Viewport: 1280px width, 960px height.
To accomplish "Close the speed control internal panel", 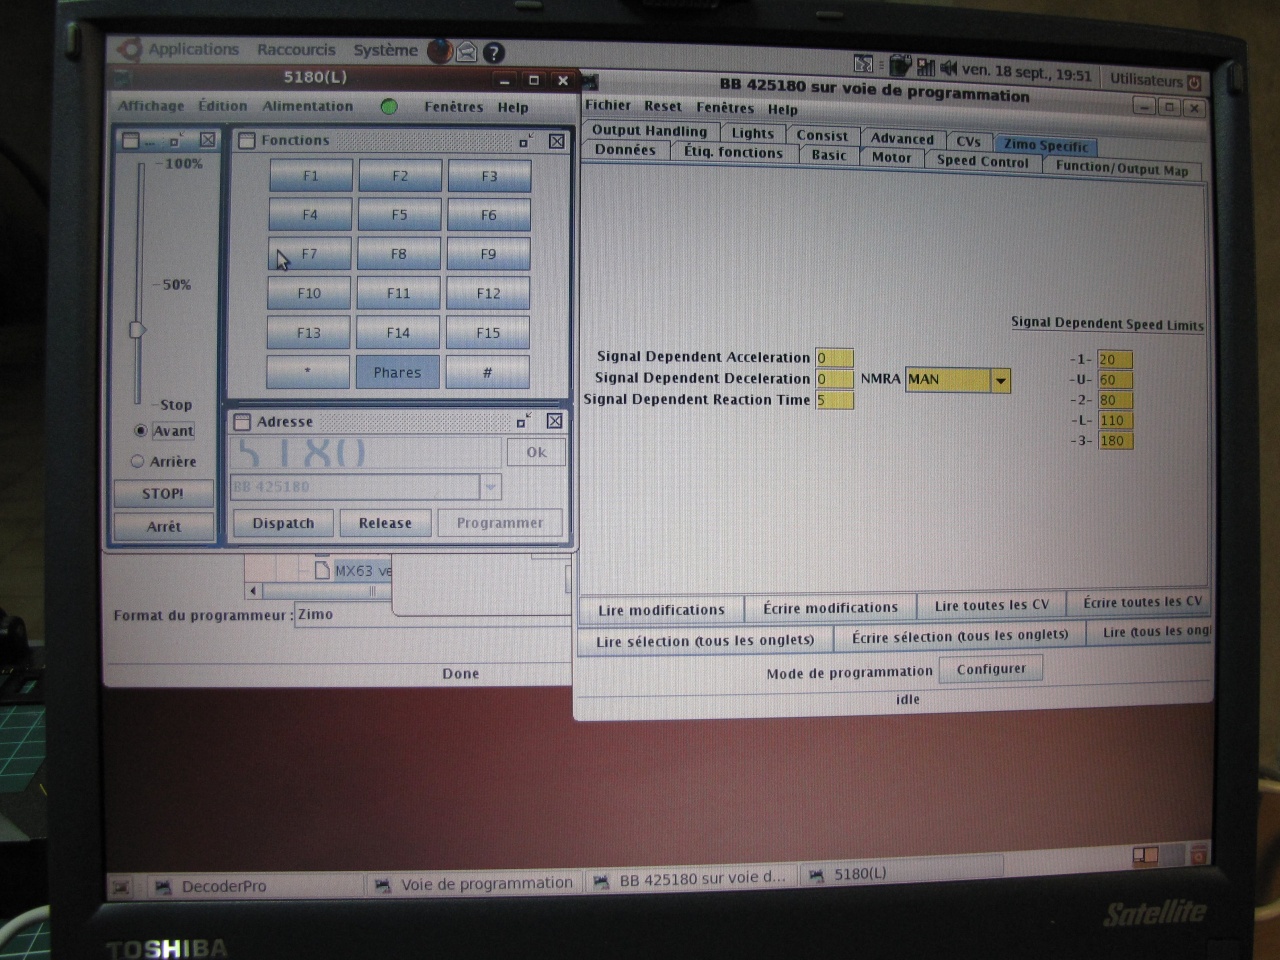I will 208,140.
